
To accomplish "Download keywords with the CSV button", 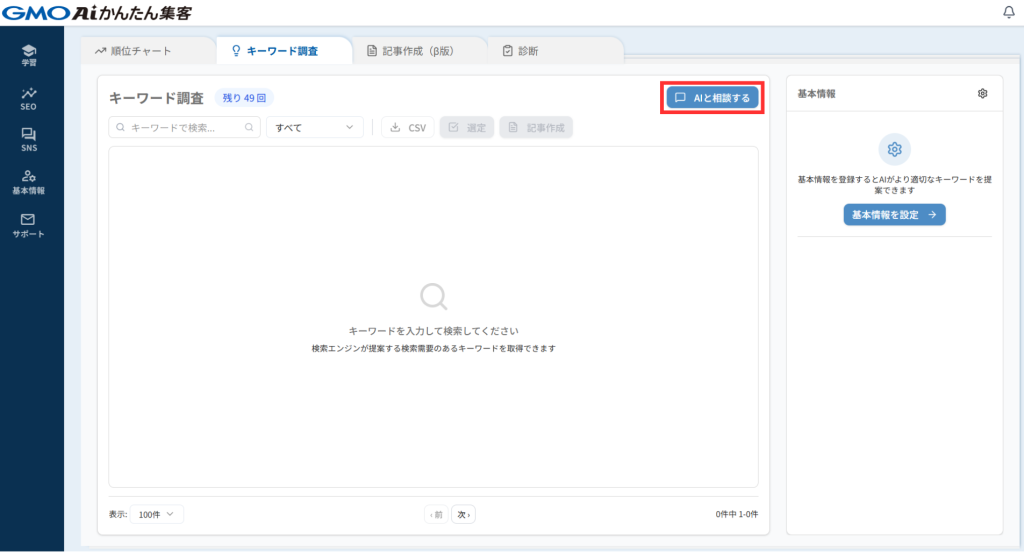I will (408, 128).
